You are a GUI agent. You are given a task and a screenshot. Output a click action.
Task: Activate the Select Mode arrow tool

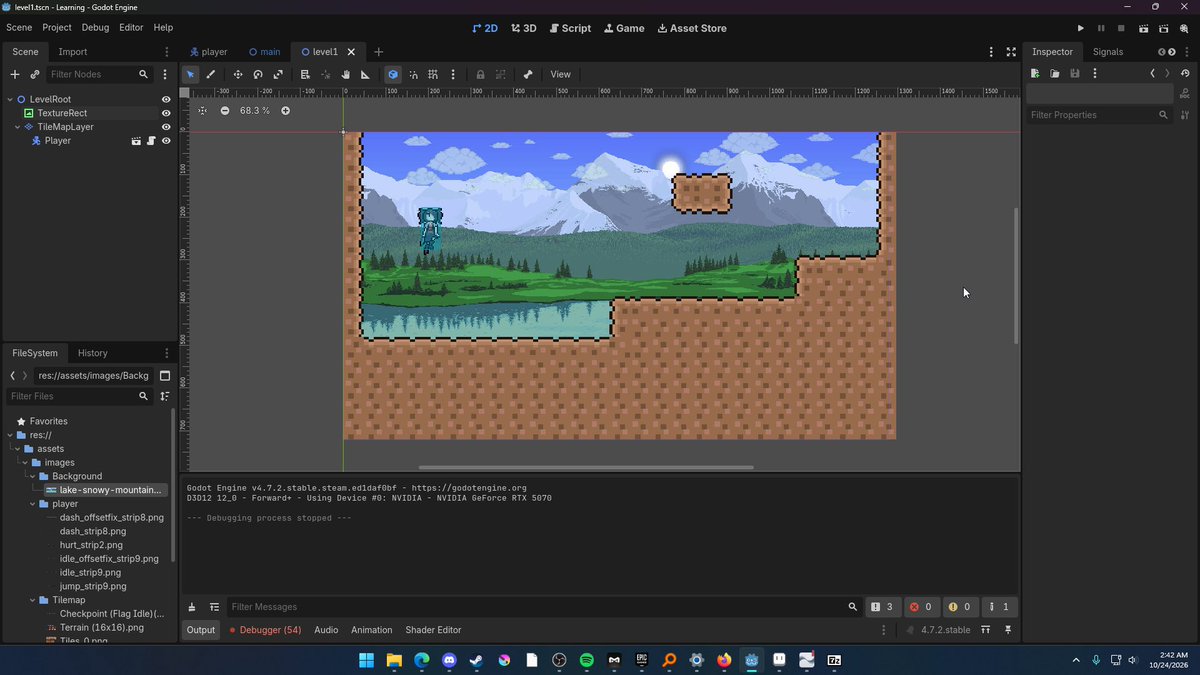(x=190, y=74)
